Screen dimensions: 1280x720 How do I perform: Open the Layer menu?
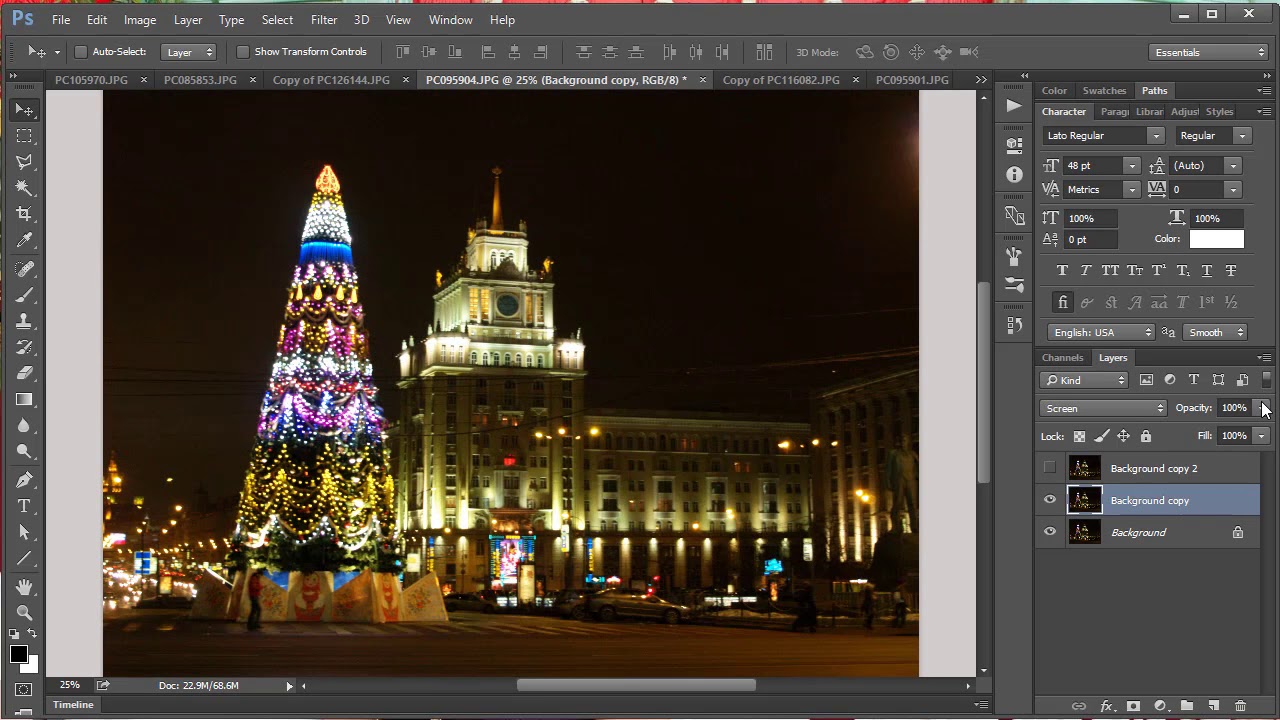pos(188,19)
